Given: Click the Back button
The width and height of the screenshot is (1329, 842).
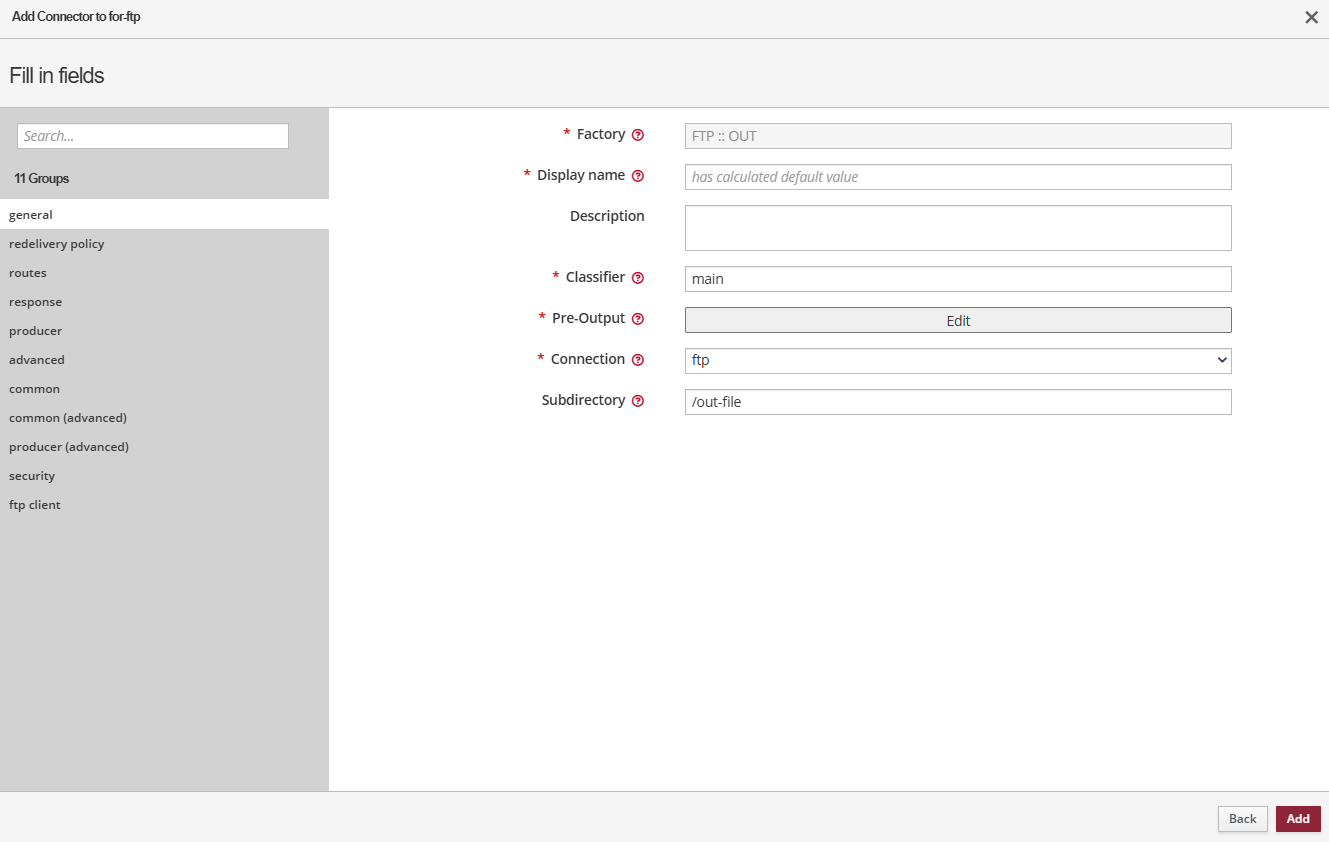Looking at the screenshot, I should (1242, 819).
